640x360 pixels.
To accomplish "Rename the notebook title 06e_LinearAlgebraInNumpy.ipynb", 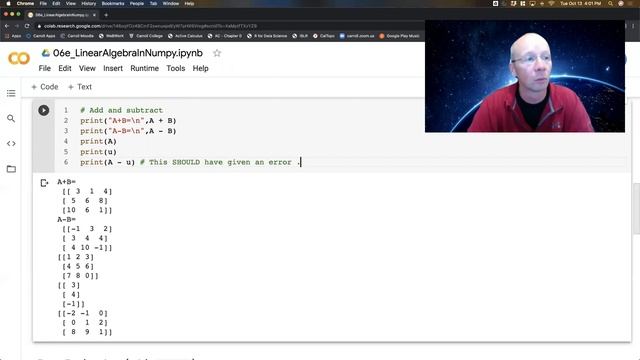I will click(128, 53).
